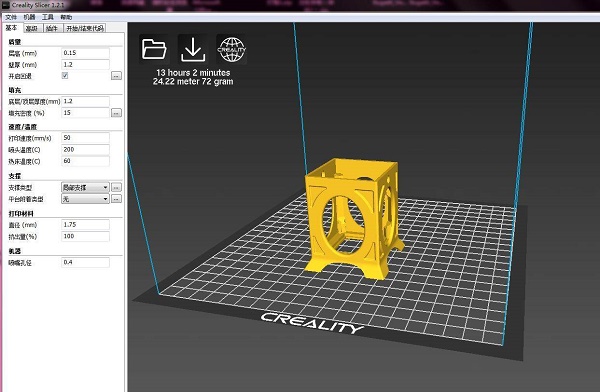Click the print speed field showing 50

point(85,138)
